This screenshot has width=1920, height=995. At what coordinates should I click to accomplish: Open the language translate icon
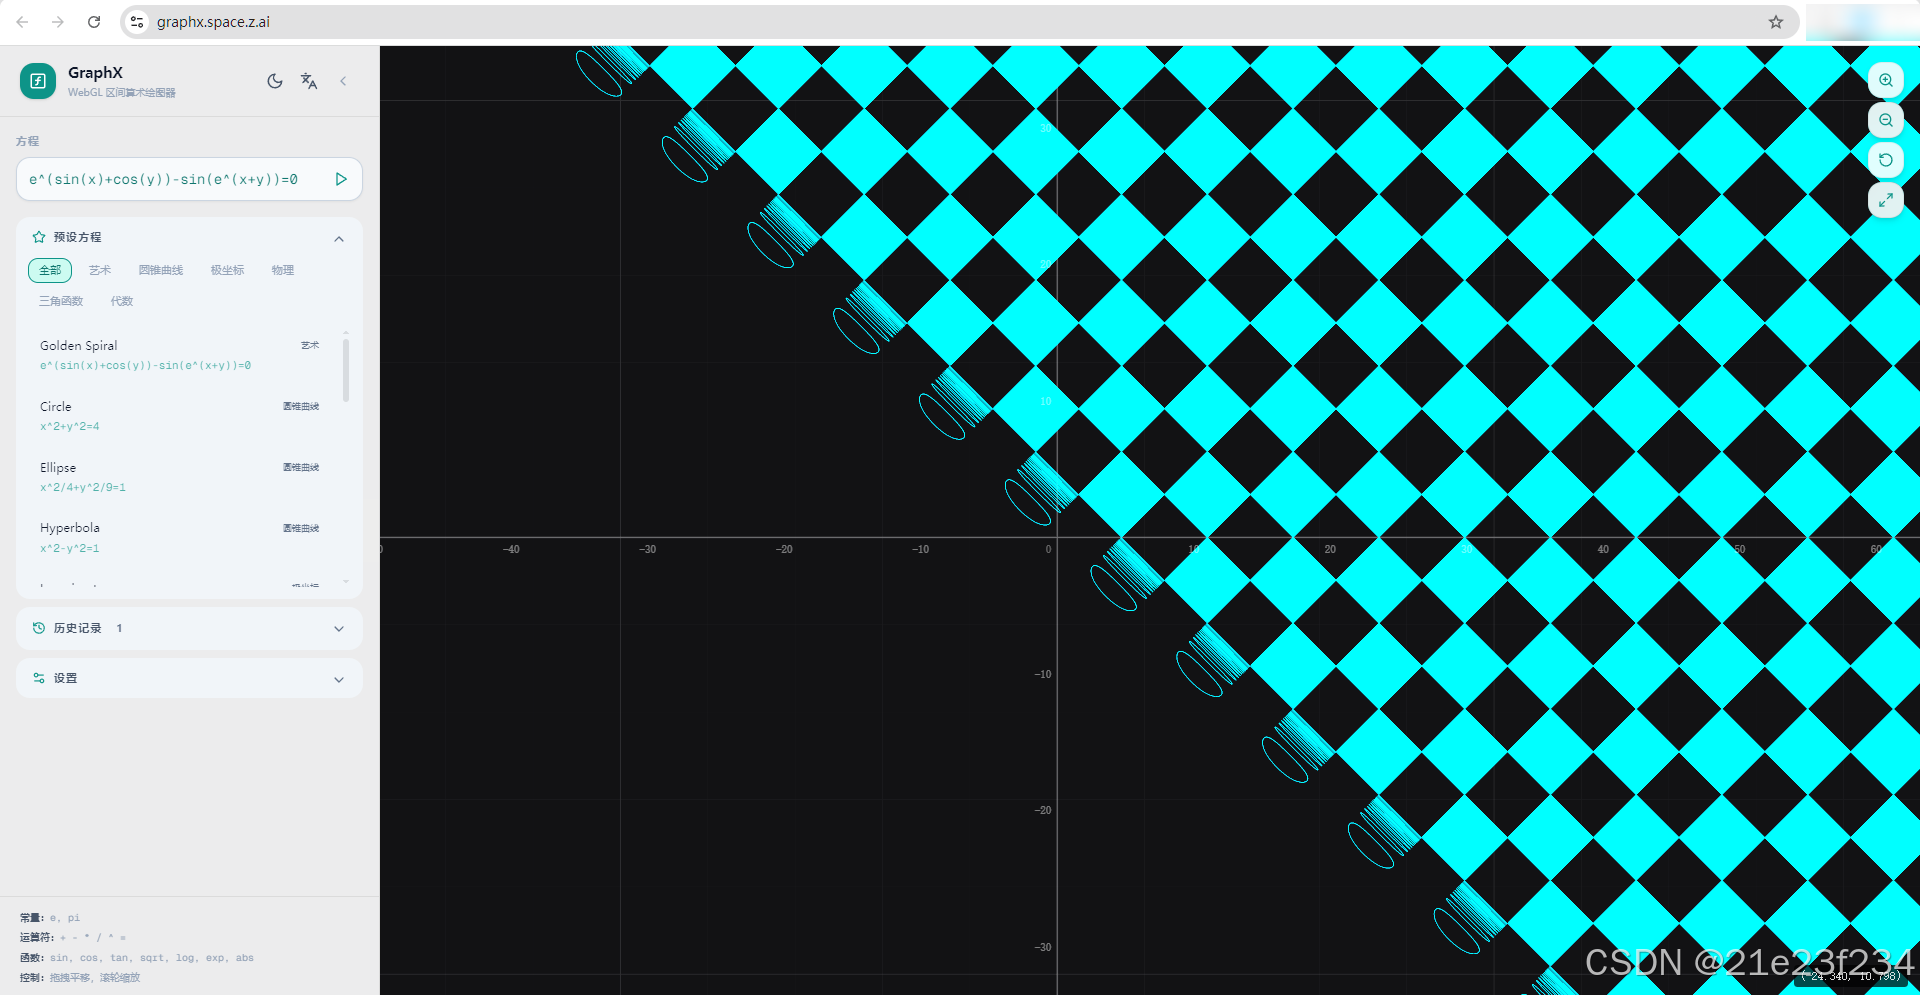pos(309,81)
